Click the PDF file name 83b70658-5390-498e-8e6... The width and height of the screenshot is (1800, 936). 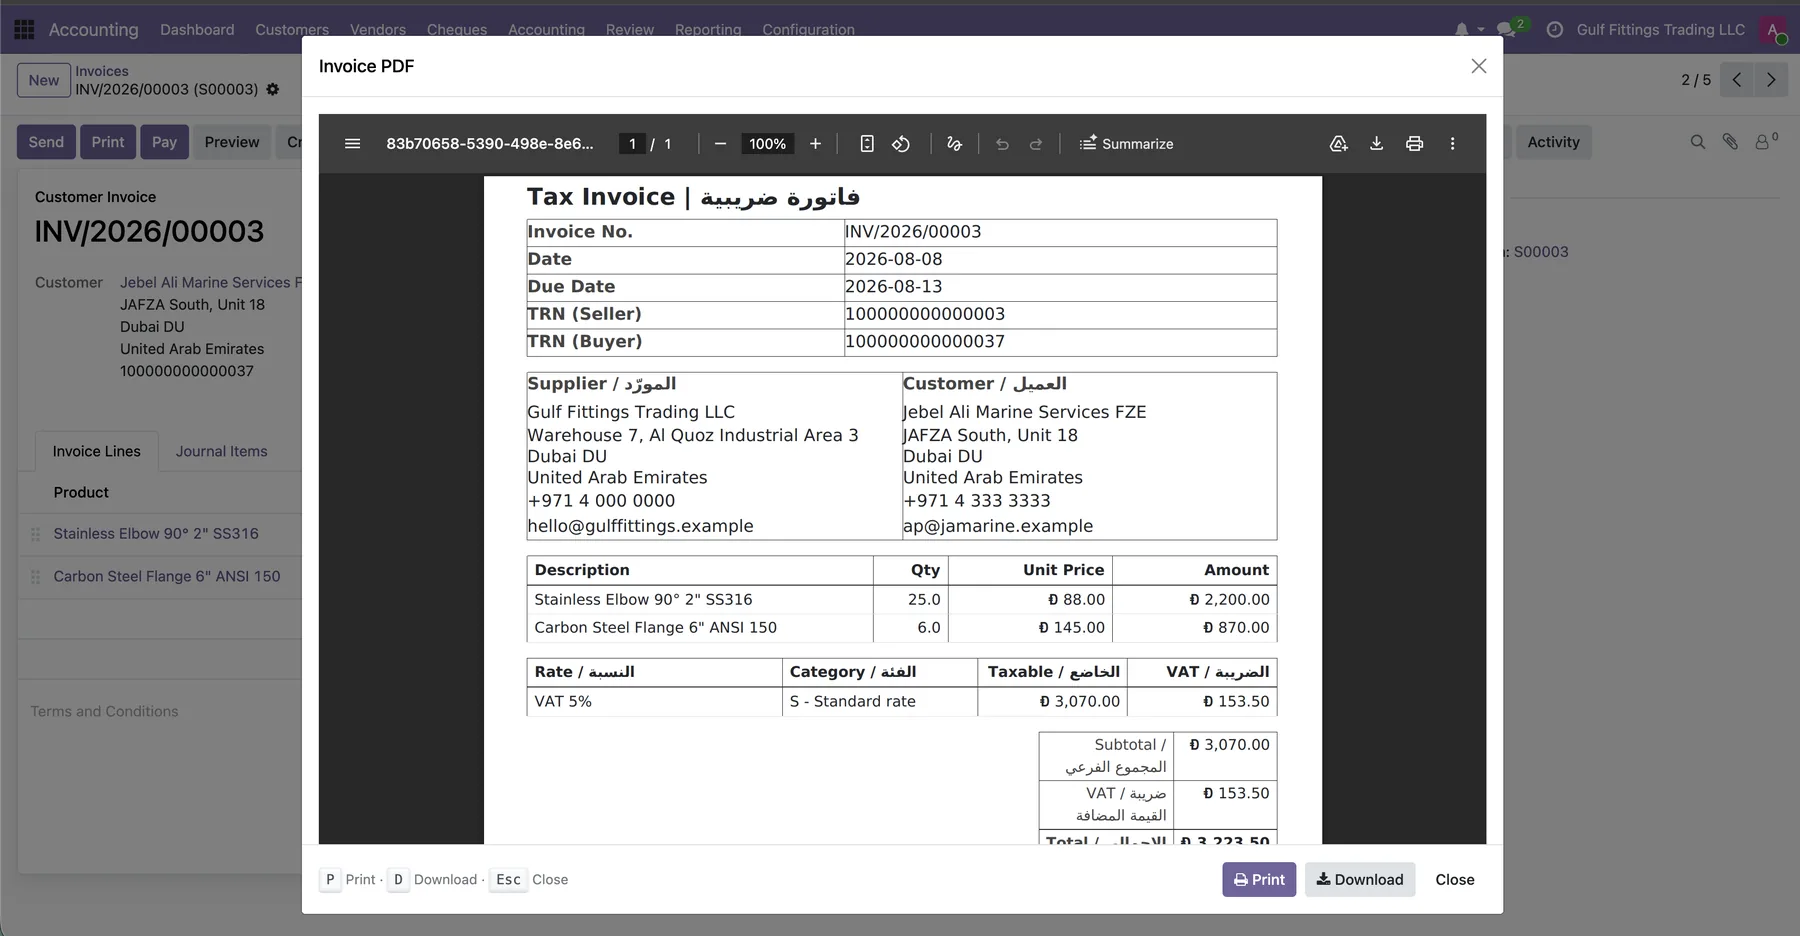tap(490, 144)
